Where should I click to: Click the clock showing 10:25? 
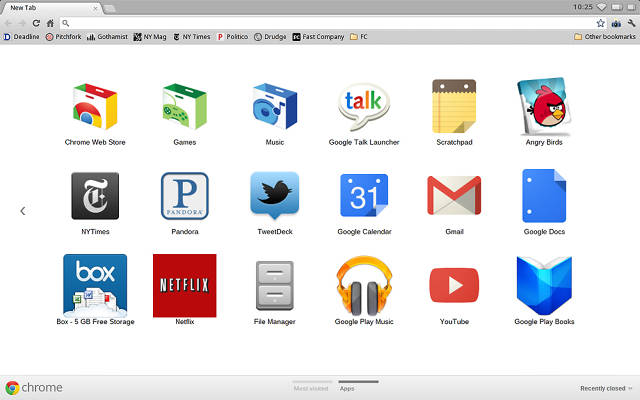[582, 7]
